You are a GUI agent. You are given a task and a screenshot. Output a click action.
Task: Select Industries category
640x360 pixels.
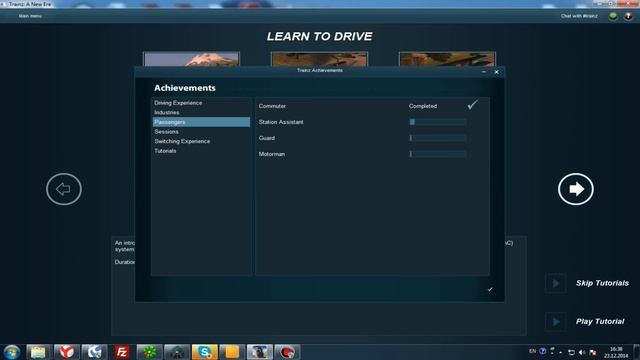pyautogui.click(x=201, y=112)
